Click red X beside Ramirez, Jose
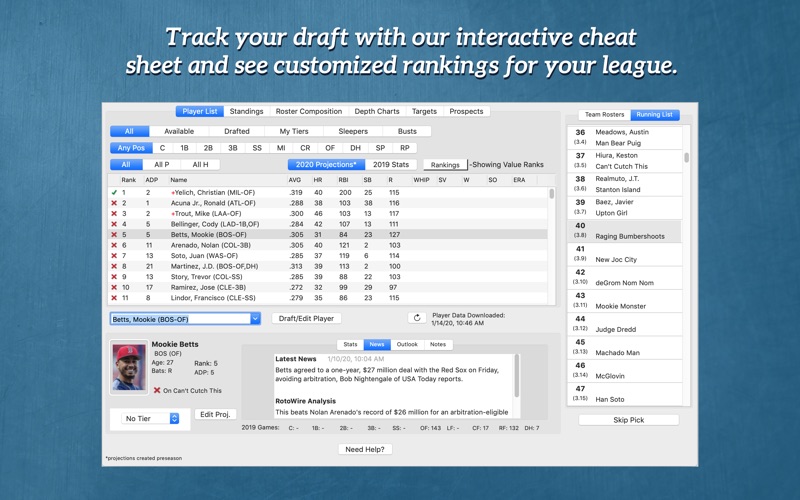Viewport: 800px width, 500px height. point(114,287)
